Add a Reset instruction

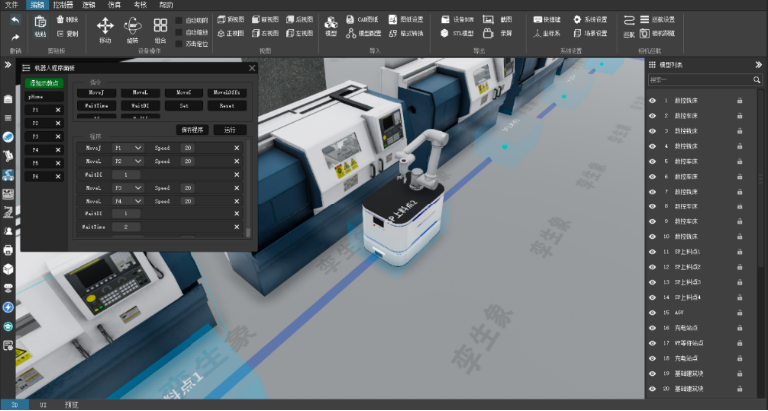tap(227, 105)
